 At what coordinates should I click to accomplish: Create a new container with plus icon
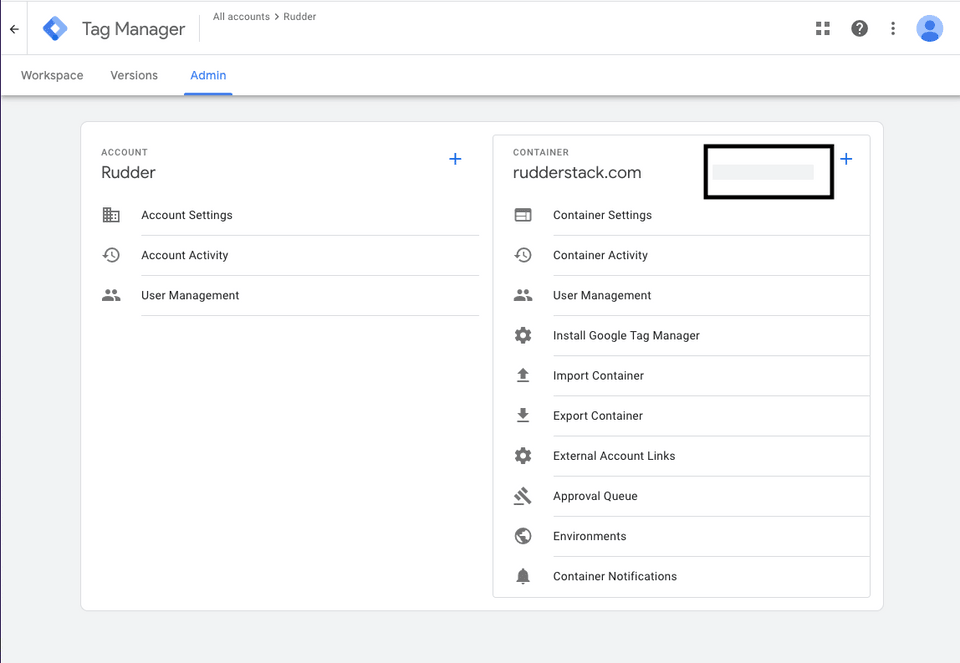(846, 159)
